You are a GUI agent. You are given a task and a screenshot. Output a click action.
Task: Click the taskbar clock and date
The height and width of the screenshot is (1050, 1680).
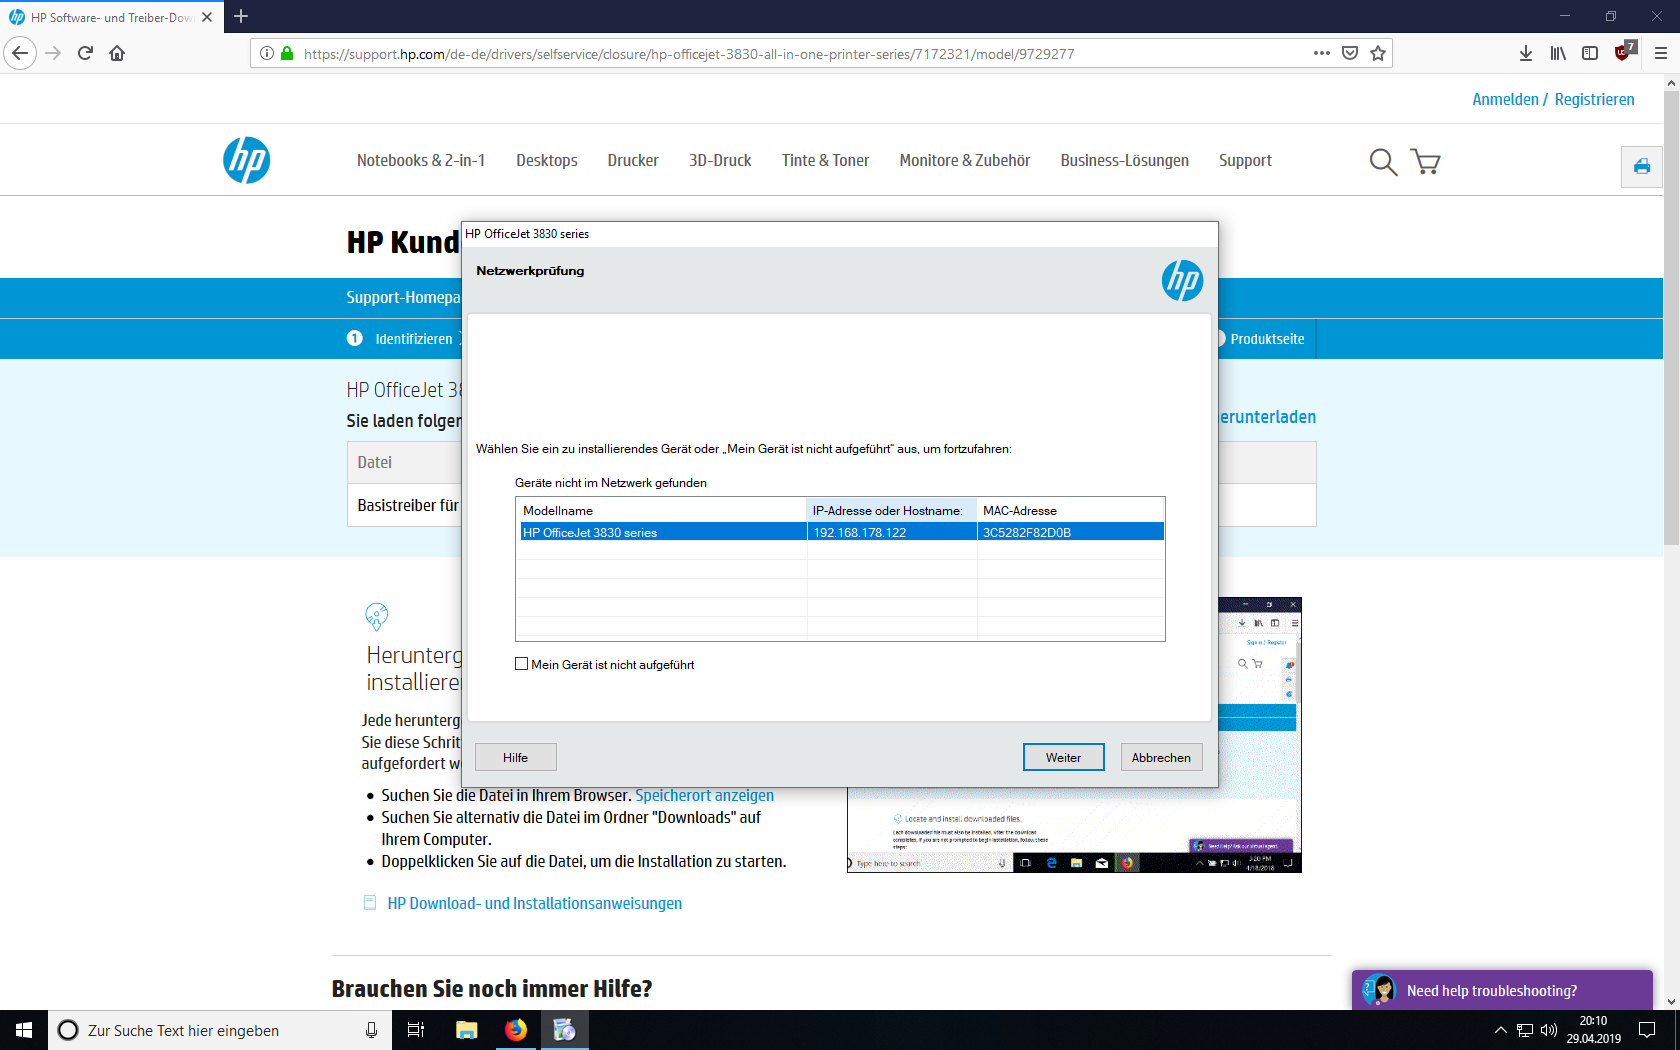click(x=1594, y=1030)
